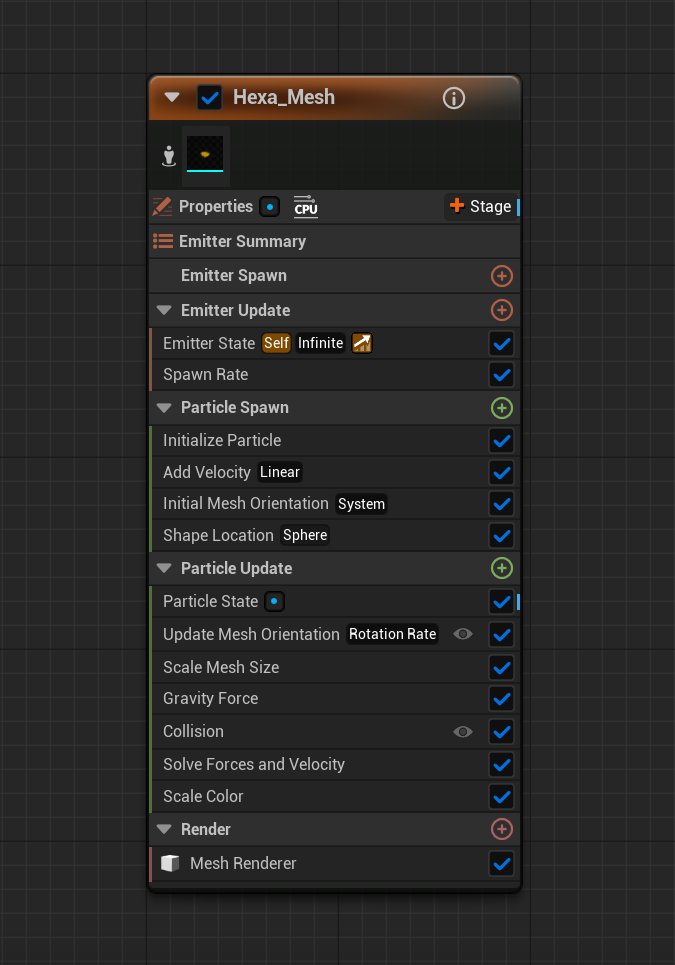The image size is (675, 965).
Task: Collapse the Emitter Update section
Action: [x=164, y=310]
